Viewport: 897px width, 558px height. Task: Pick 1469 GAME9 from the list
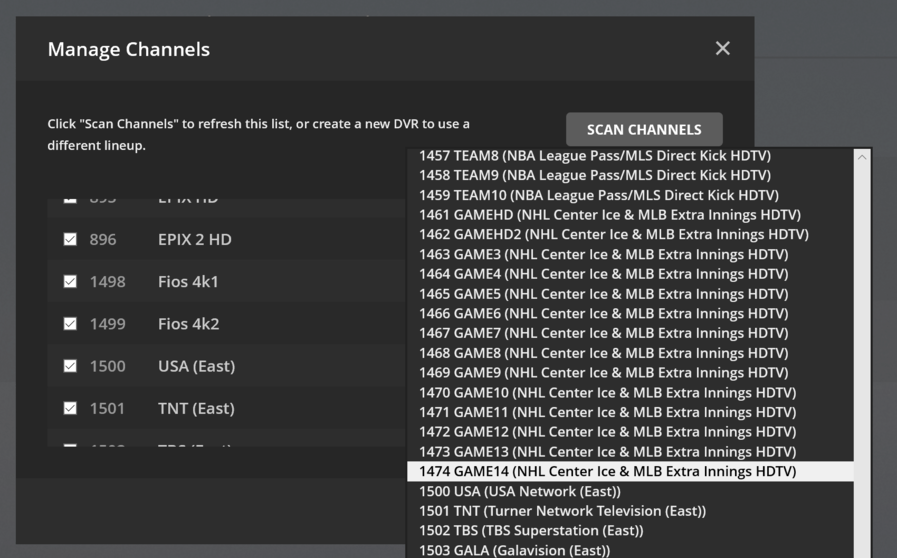(630, 373)
